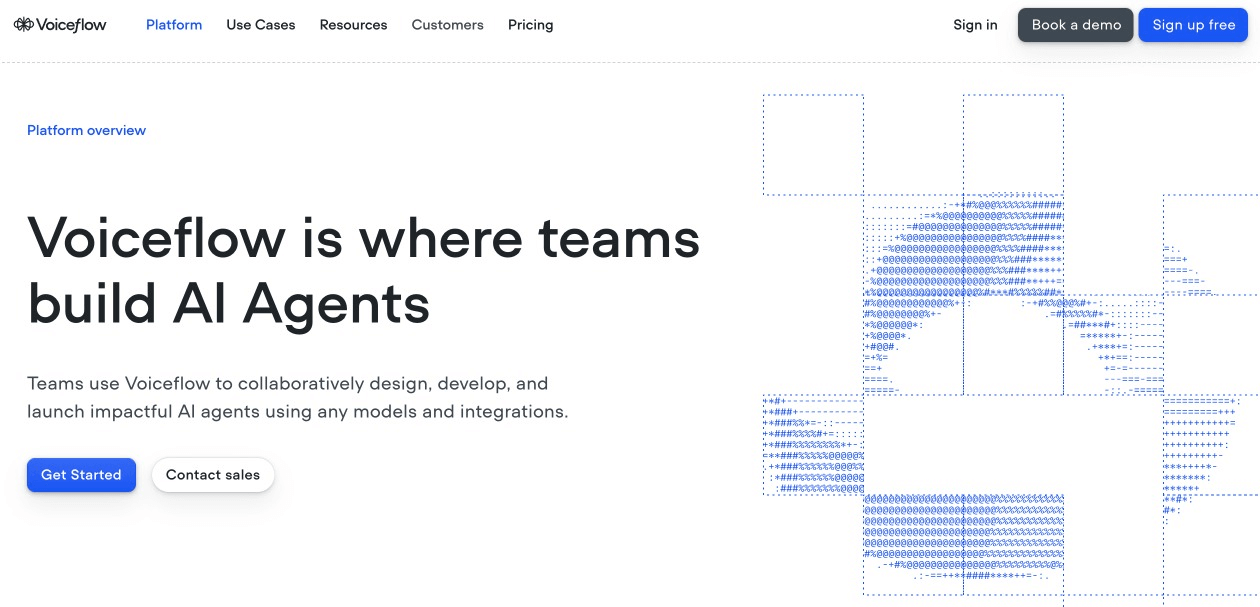Open the Use Cases dropdown

pos(260,24)
